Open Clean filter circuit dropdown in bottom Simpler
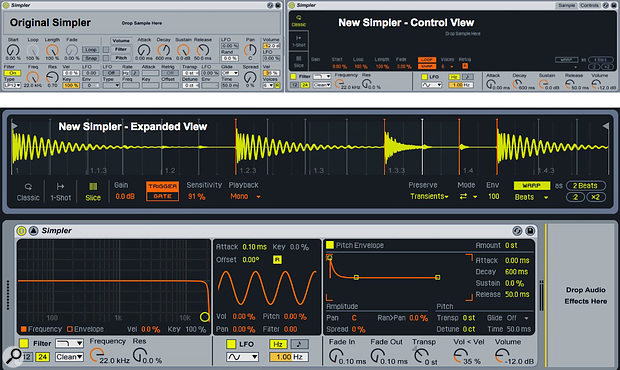The image size is (620, 370). (69, 357)
